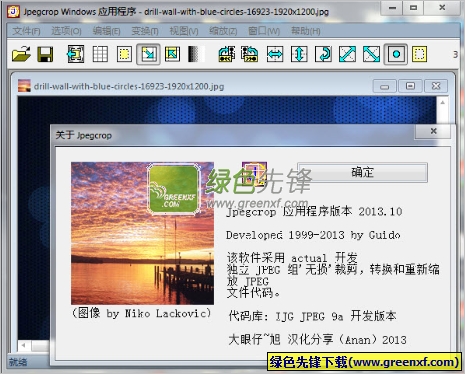Click the open file folder icon
Screen dimensions: 465x374
pos(21,54)
